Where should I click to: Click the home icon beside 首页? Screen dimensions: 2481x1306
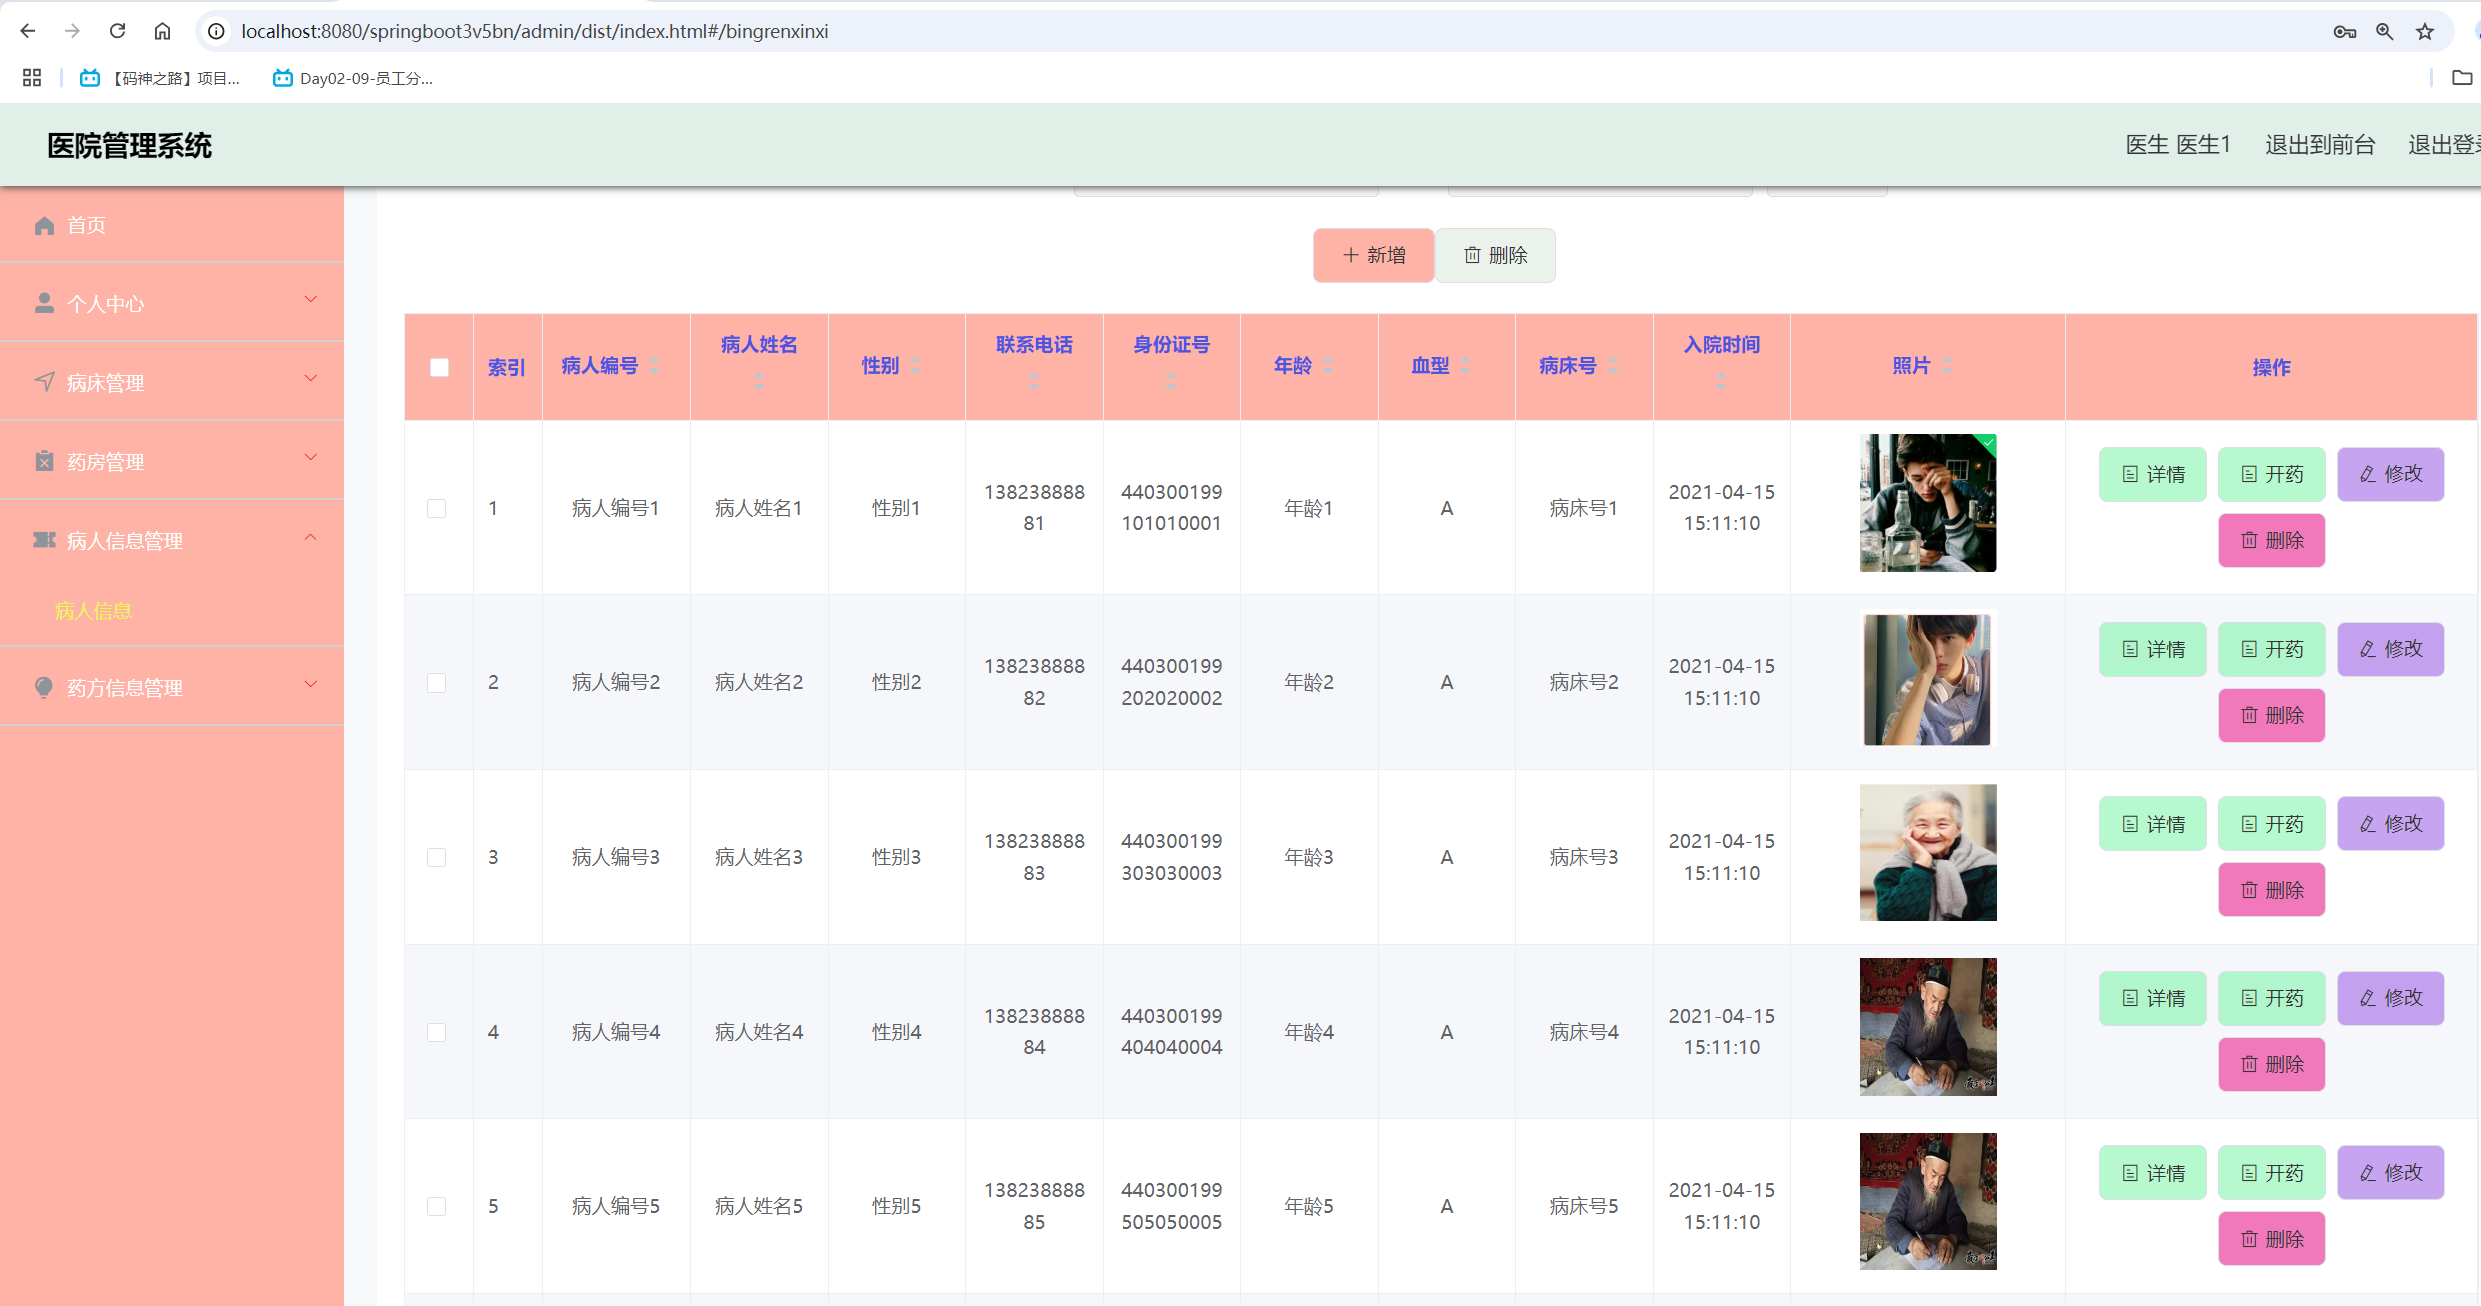coord(44,225)
